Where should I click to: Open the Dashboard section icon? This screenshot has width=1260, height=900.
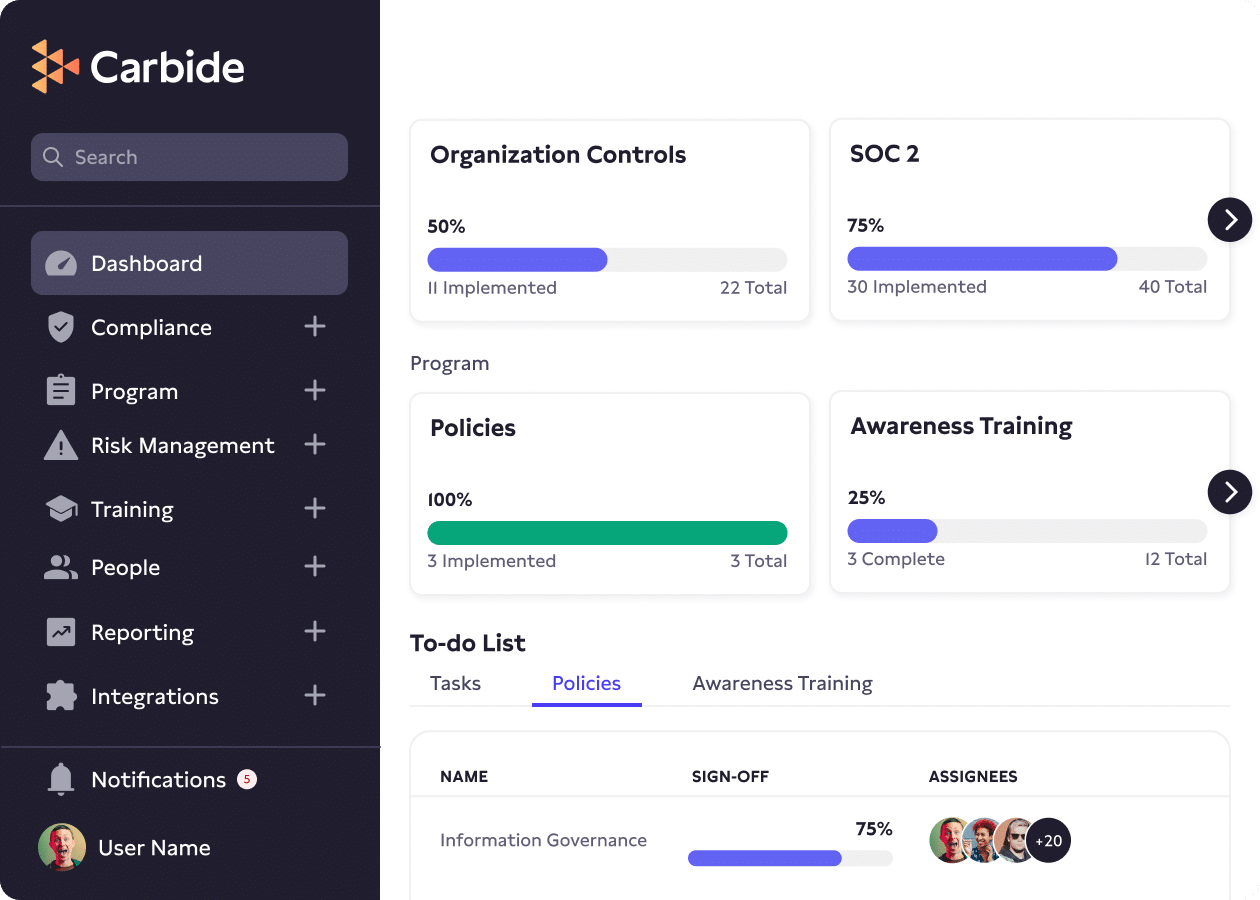[61, 263]
